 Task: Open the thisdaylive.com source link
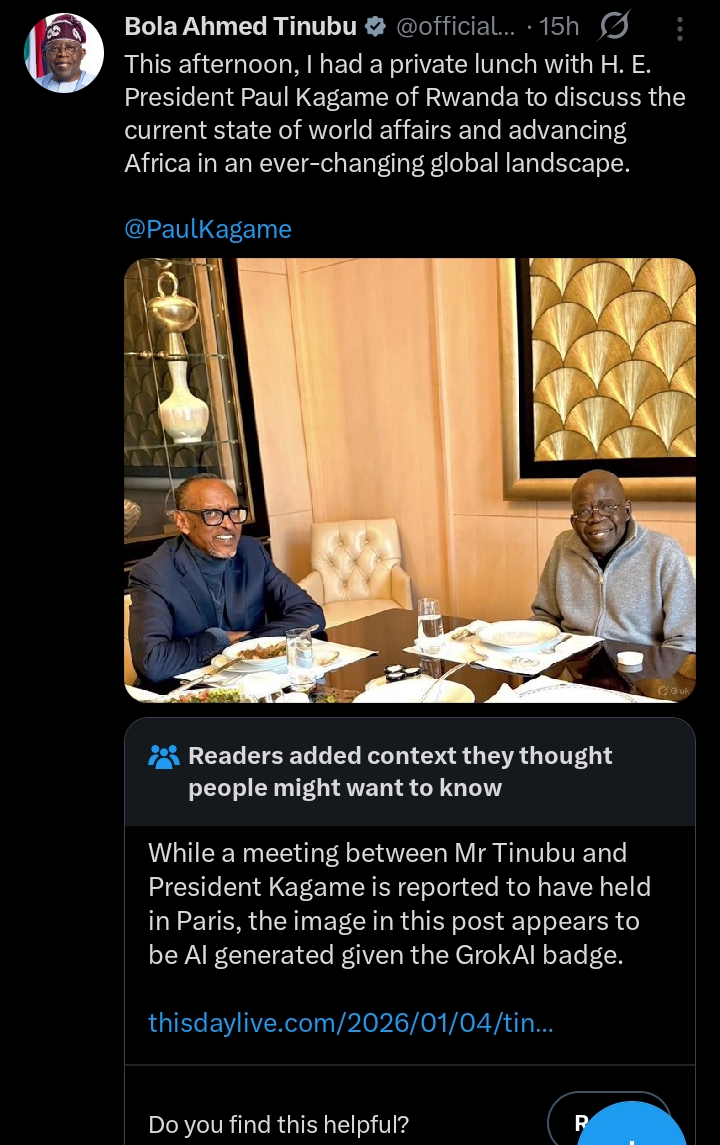(x=351, y=1022)
